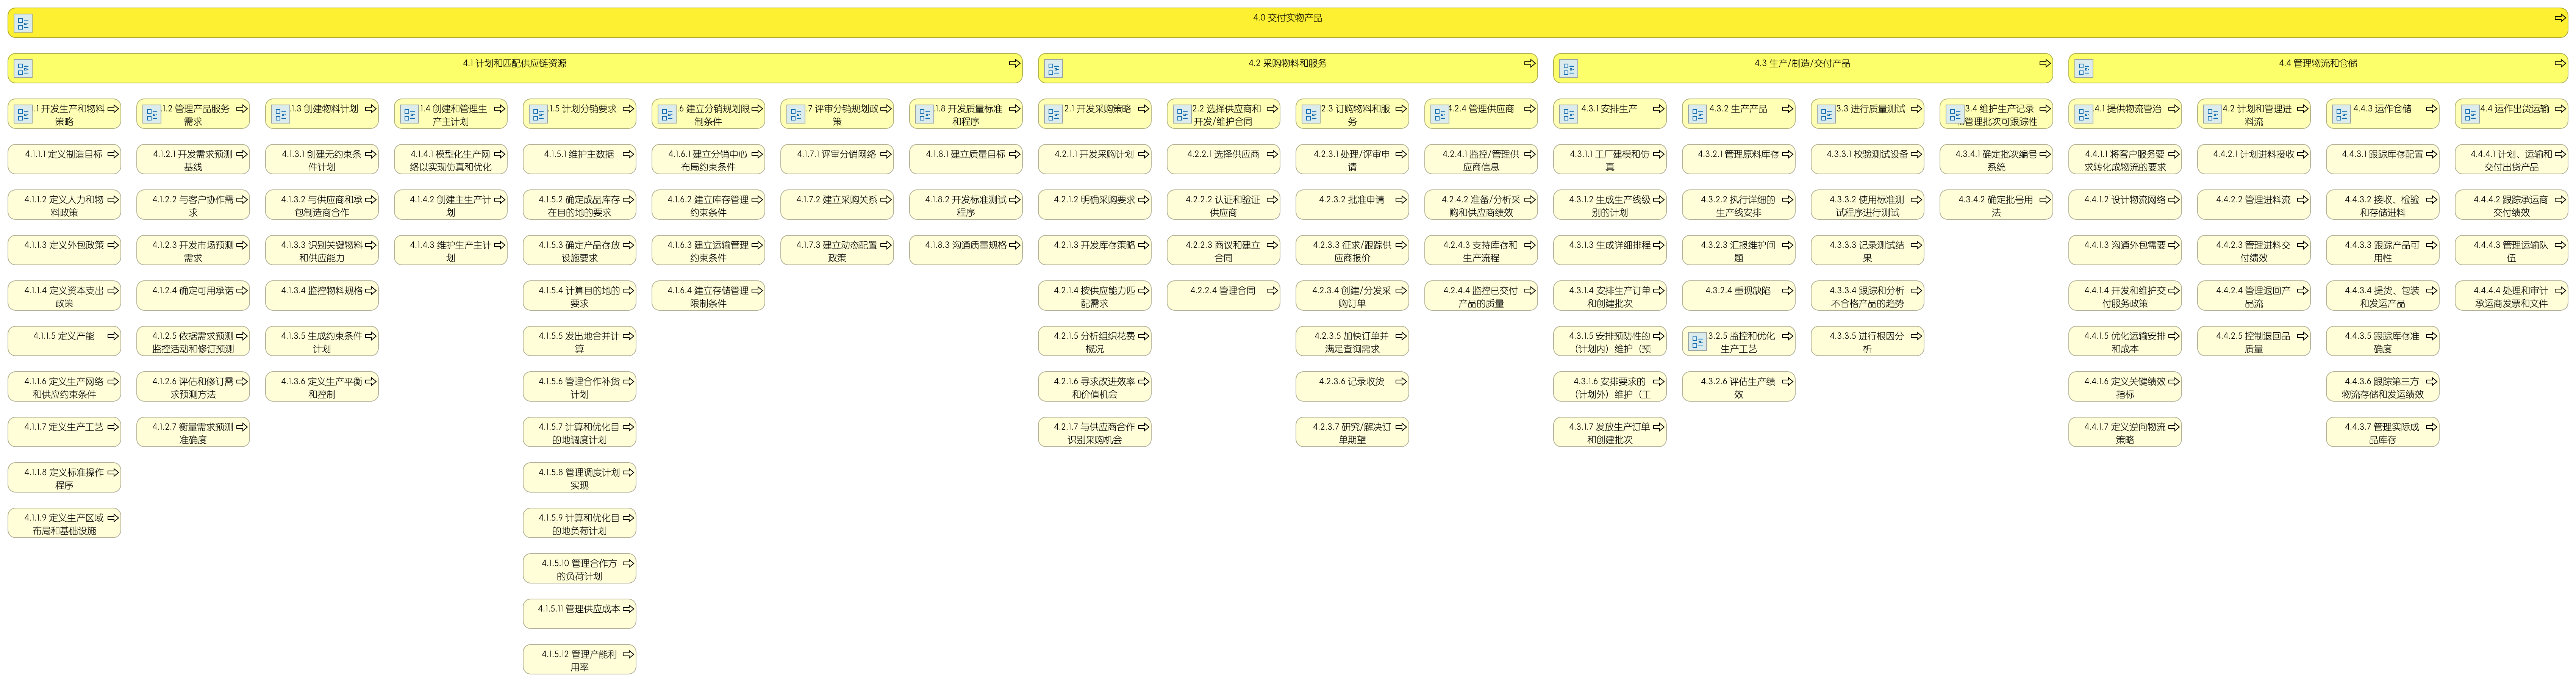
Task: Click sub-diagram icon on 评审分销规划政策 node
Action: pyautogui.click(x=796, y=114)
